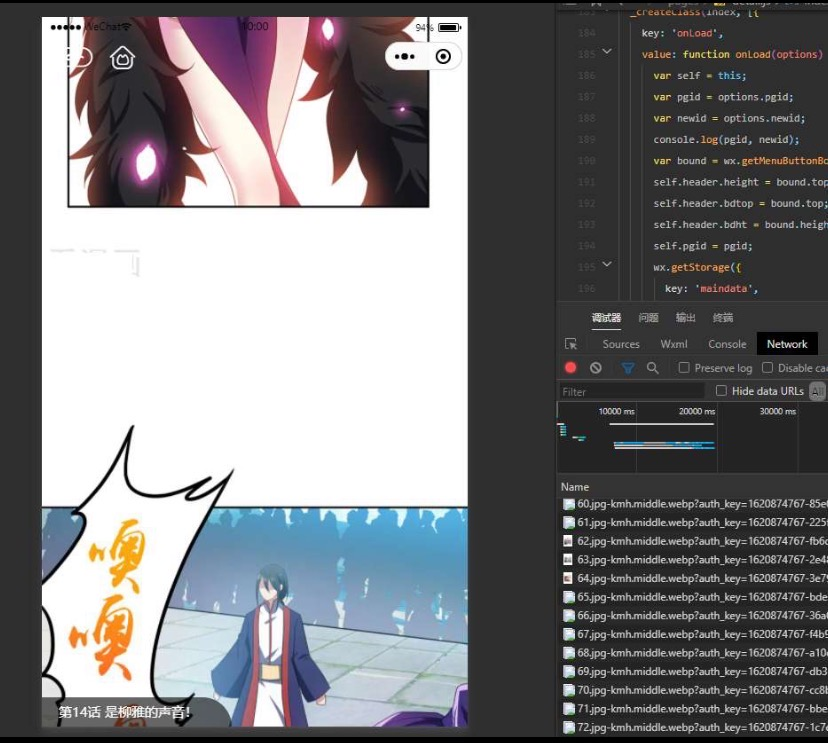Select request 66.jpg-kmh.middle.webp
This screenshot has width=828, height=743.
click(x=694, y=615)
